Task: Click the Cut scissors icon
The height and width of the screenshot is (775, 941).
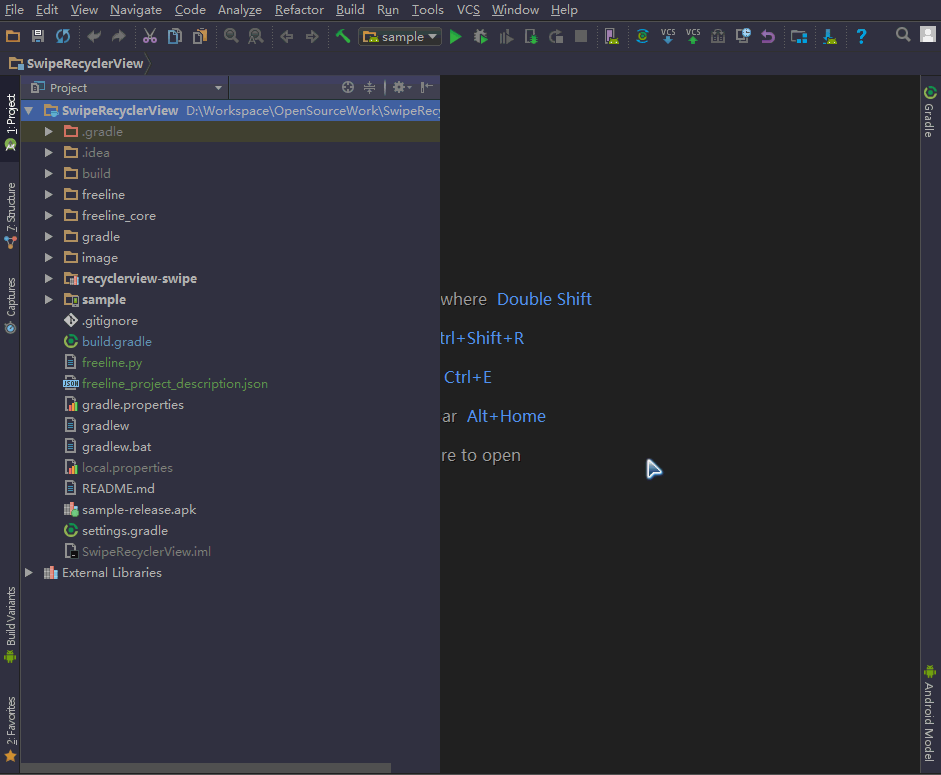Action: pyautogui.click(x=149, y=37)
